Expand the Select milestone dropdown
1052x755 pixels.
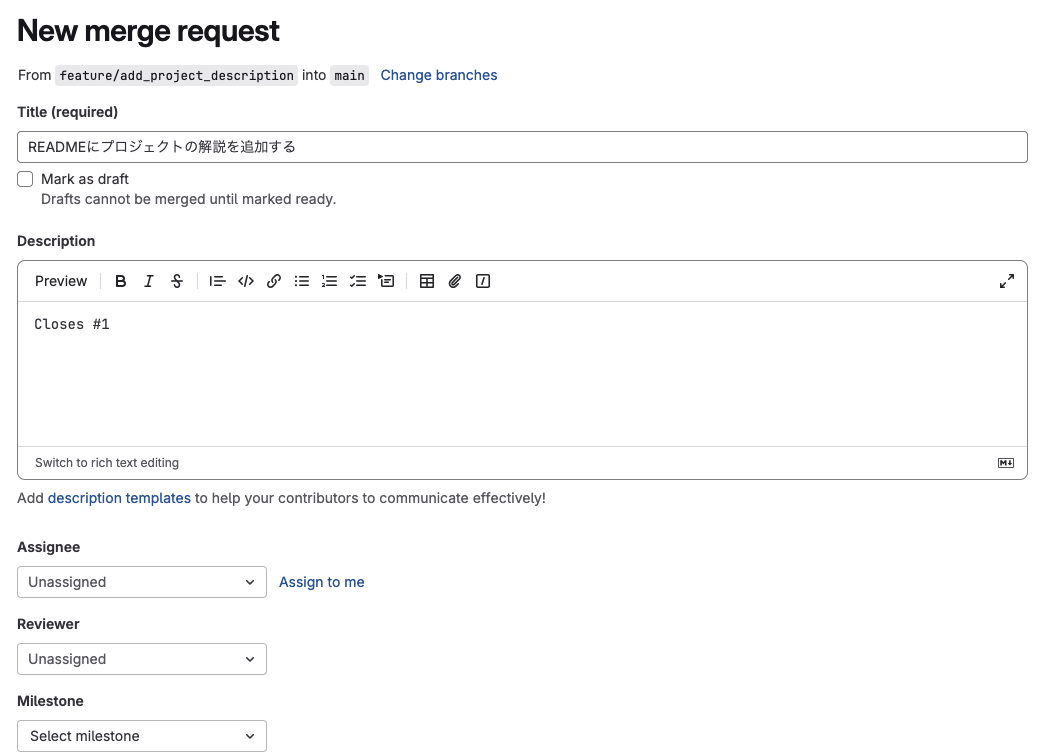[x=142, y=736]
